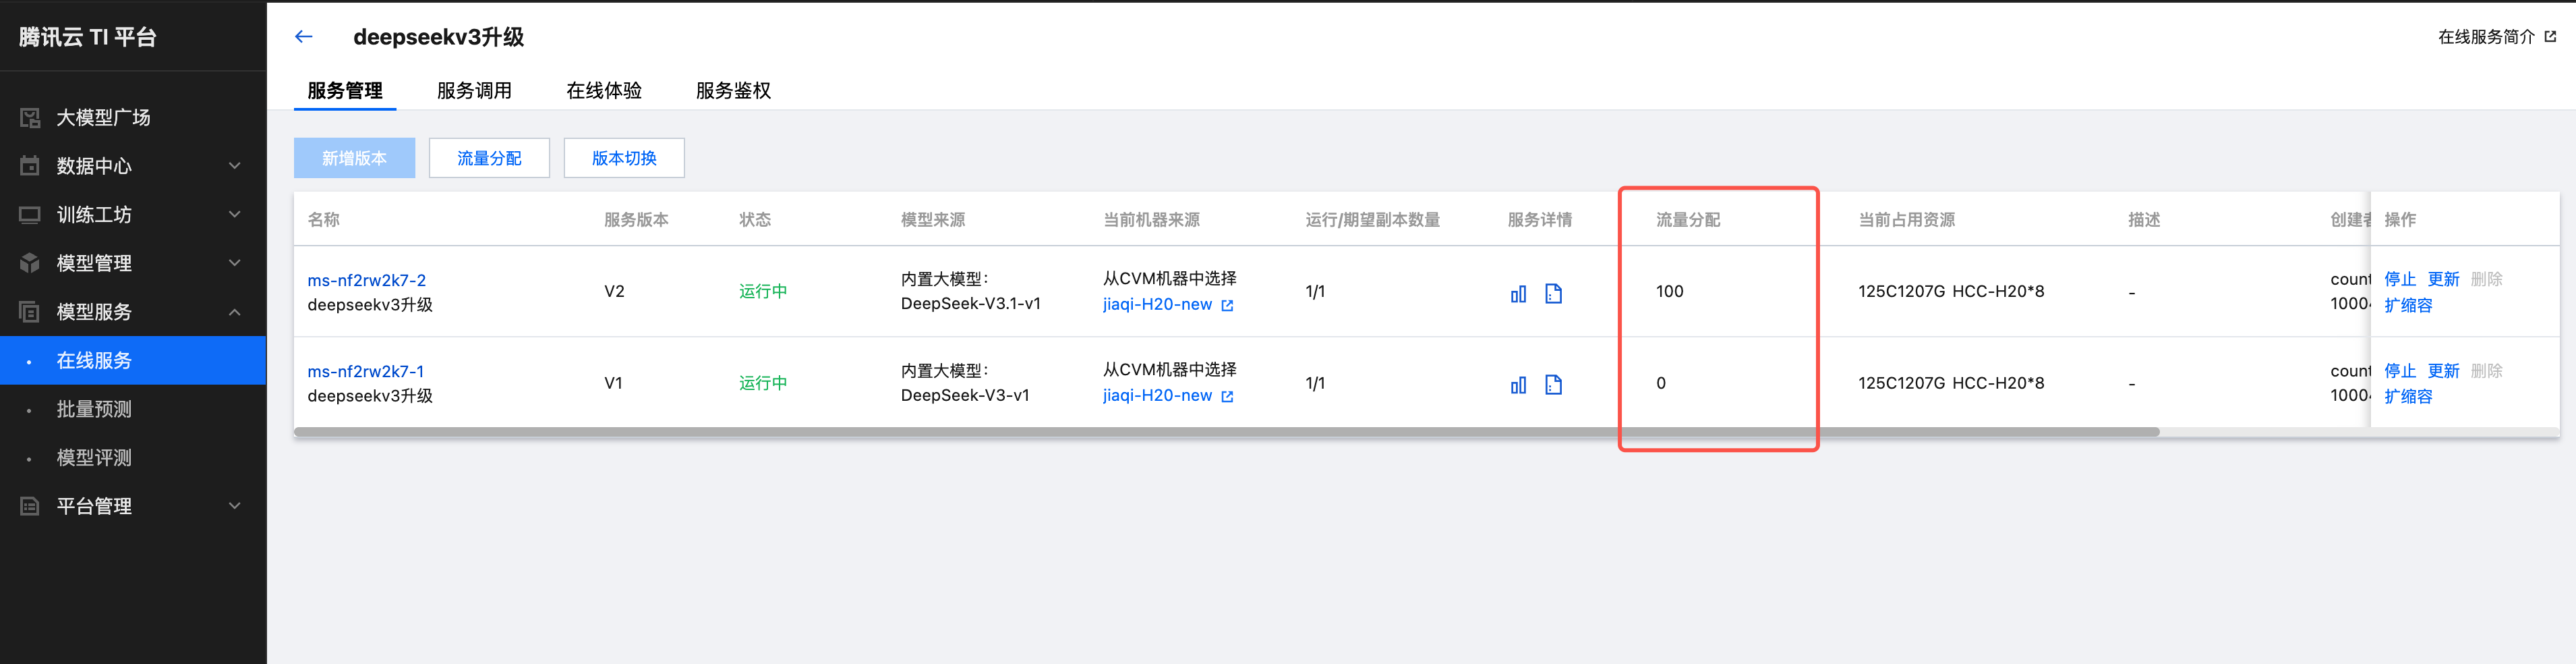This screenshot has width=2576, height=664.
Task: Click the back arrow beside deepseekv3升级
Action: [x=304, y=37]
